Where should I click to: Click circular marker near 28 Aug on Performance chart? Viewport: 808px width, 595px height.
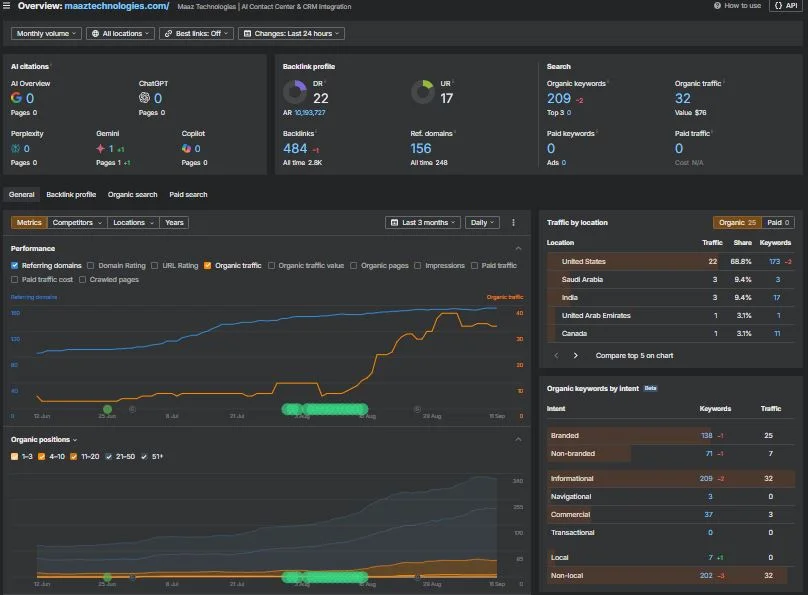coord(417,409)
